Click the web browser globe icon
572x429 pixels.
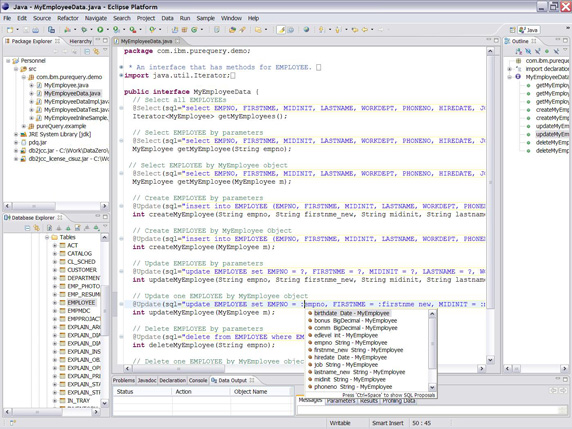(x=306, y=30)
